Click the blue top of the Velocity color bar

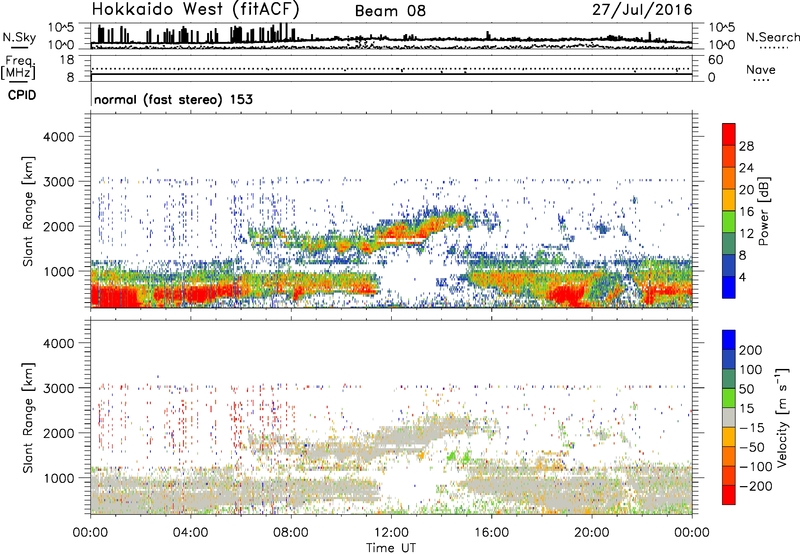pos(729,340)
